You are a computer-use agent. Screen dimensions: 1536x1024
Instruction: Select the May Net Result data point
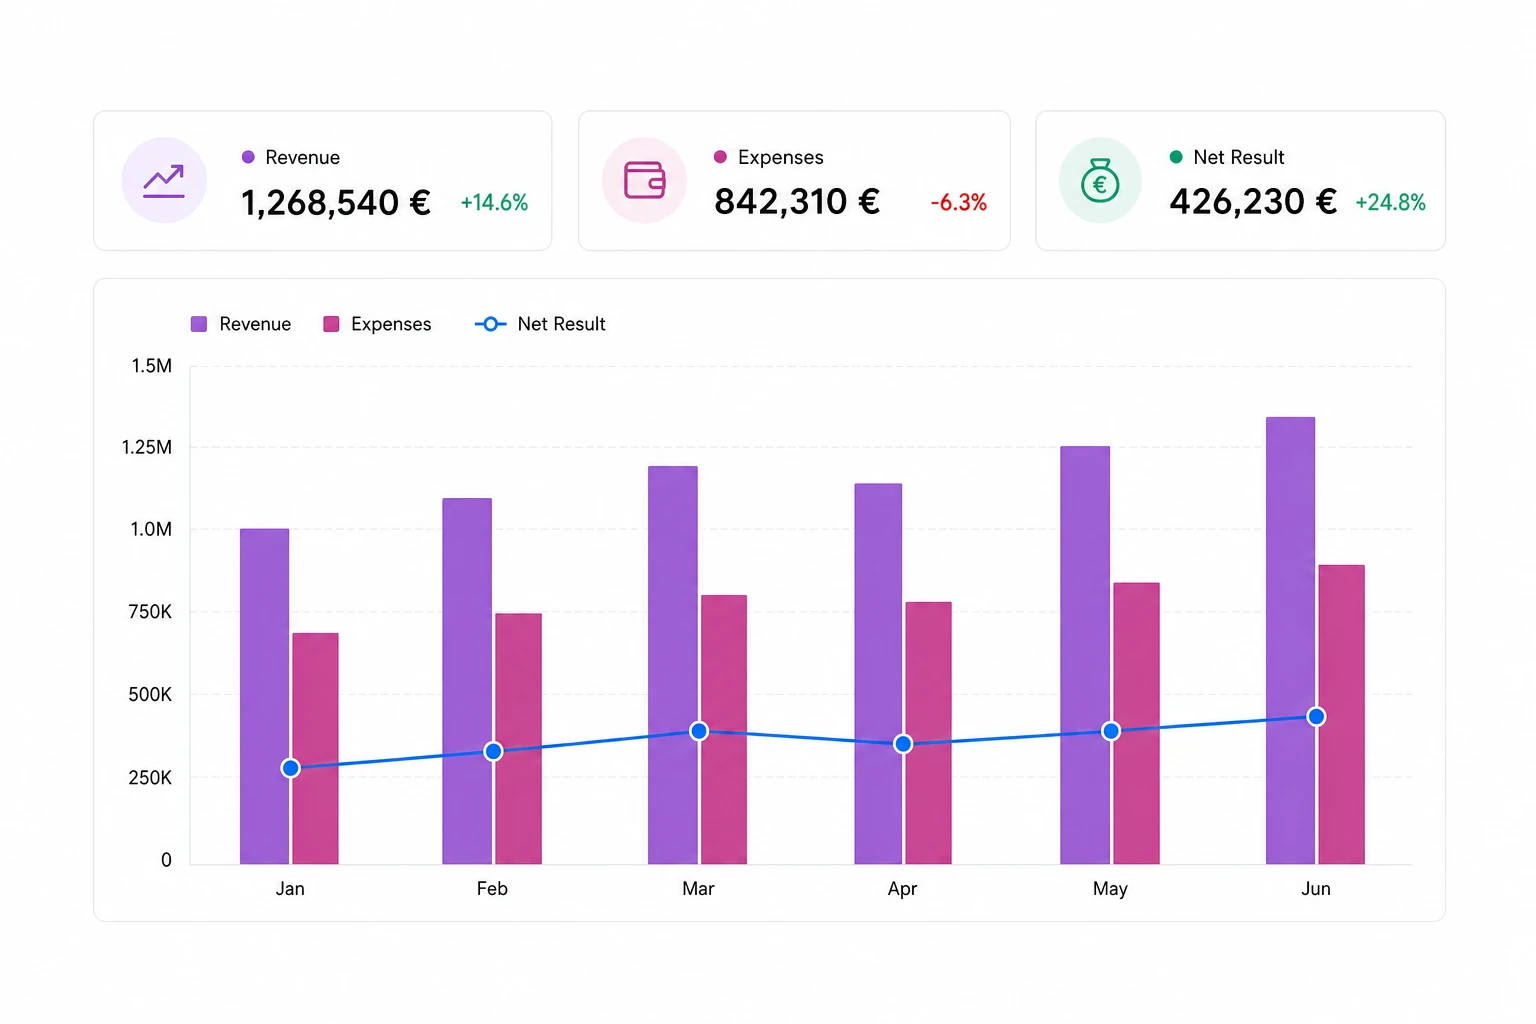coord(1111,731)
